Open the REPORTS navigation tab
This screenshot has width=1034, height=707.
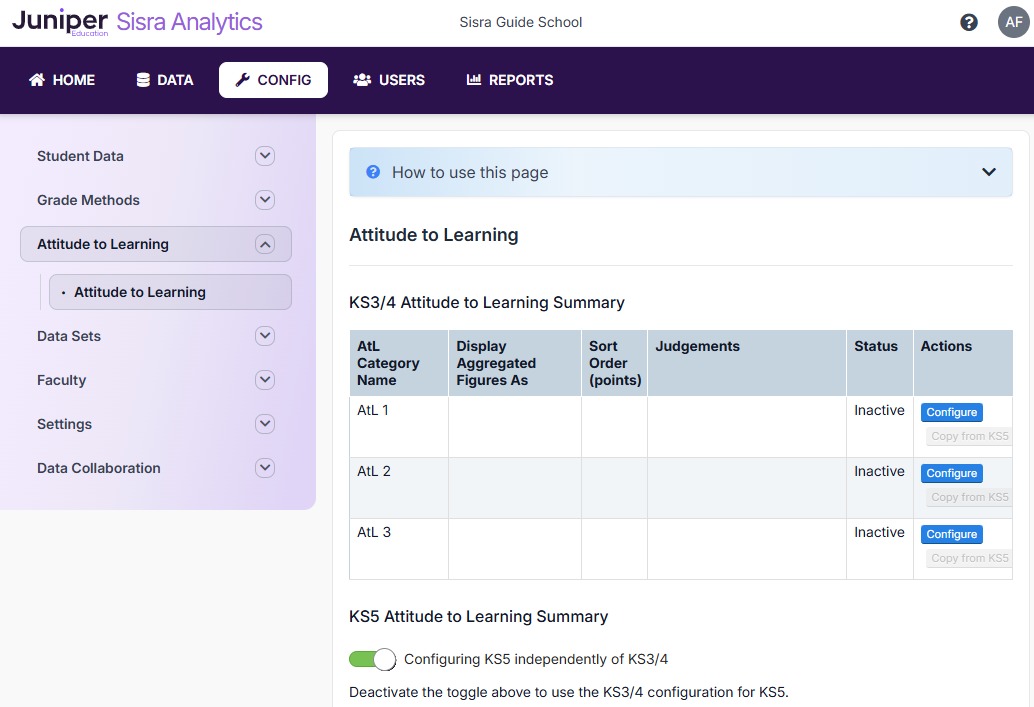pos(510,80)
